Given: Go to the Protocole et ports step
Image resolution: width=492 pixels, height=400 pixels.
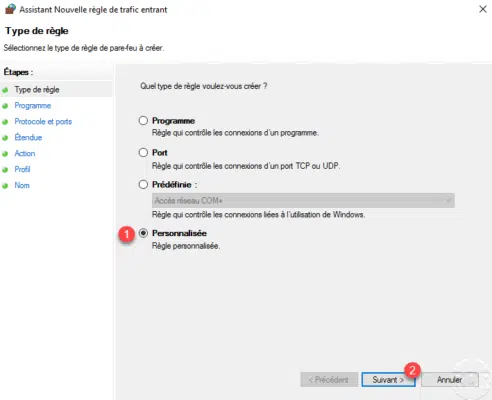Looking at the screenshot, I should tap(43, 122).
